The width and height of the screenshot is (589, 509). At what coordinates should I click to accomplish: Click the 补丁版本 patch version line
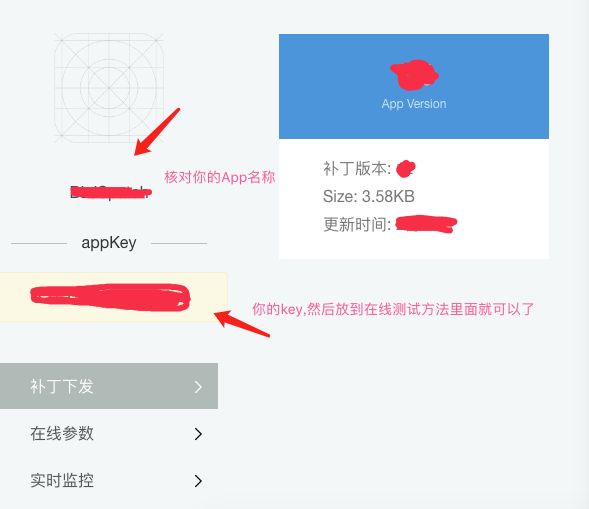click(x=369, y=169)
